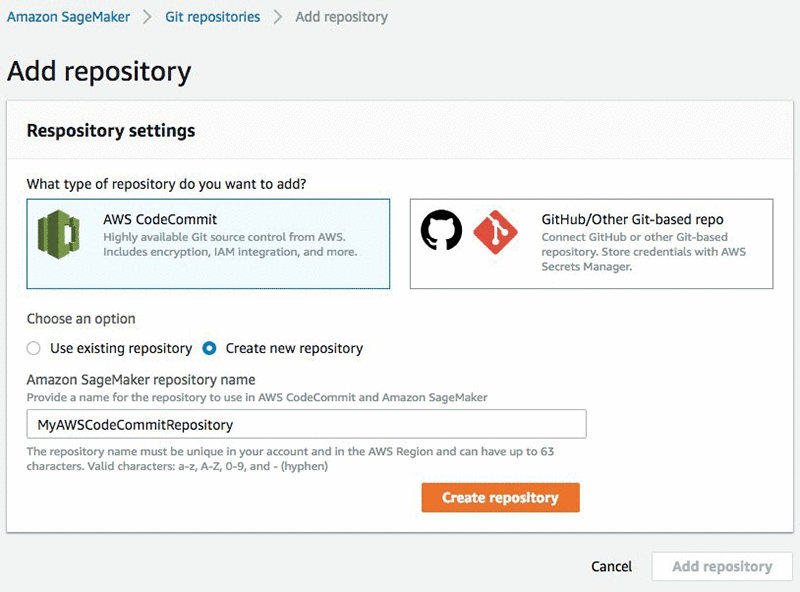
Task: Click the AWS CodeCommit title text
Action: coord(160,219)
